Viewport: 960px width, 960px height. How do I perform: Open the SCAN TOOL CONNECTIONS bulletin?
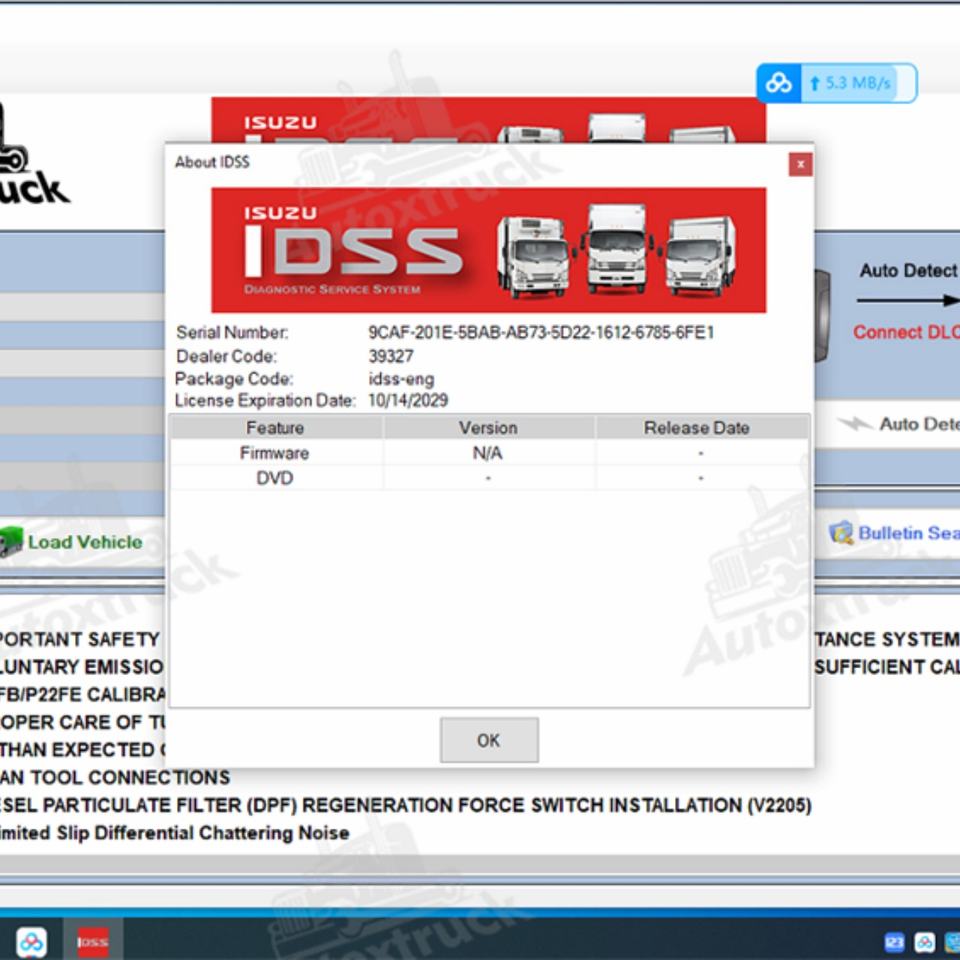[x=115, y=777]
